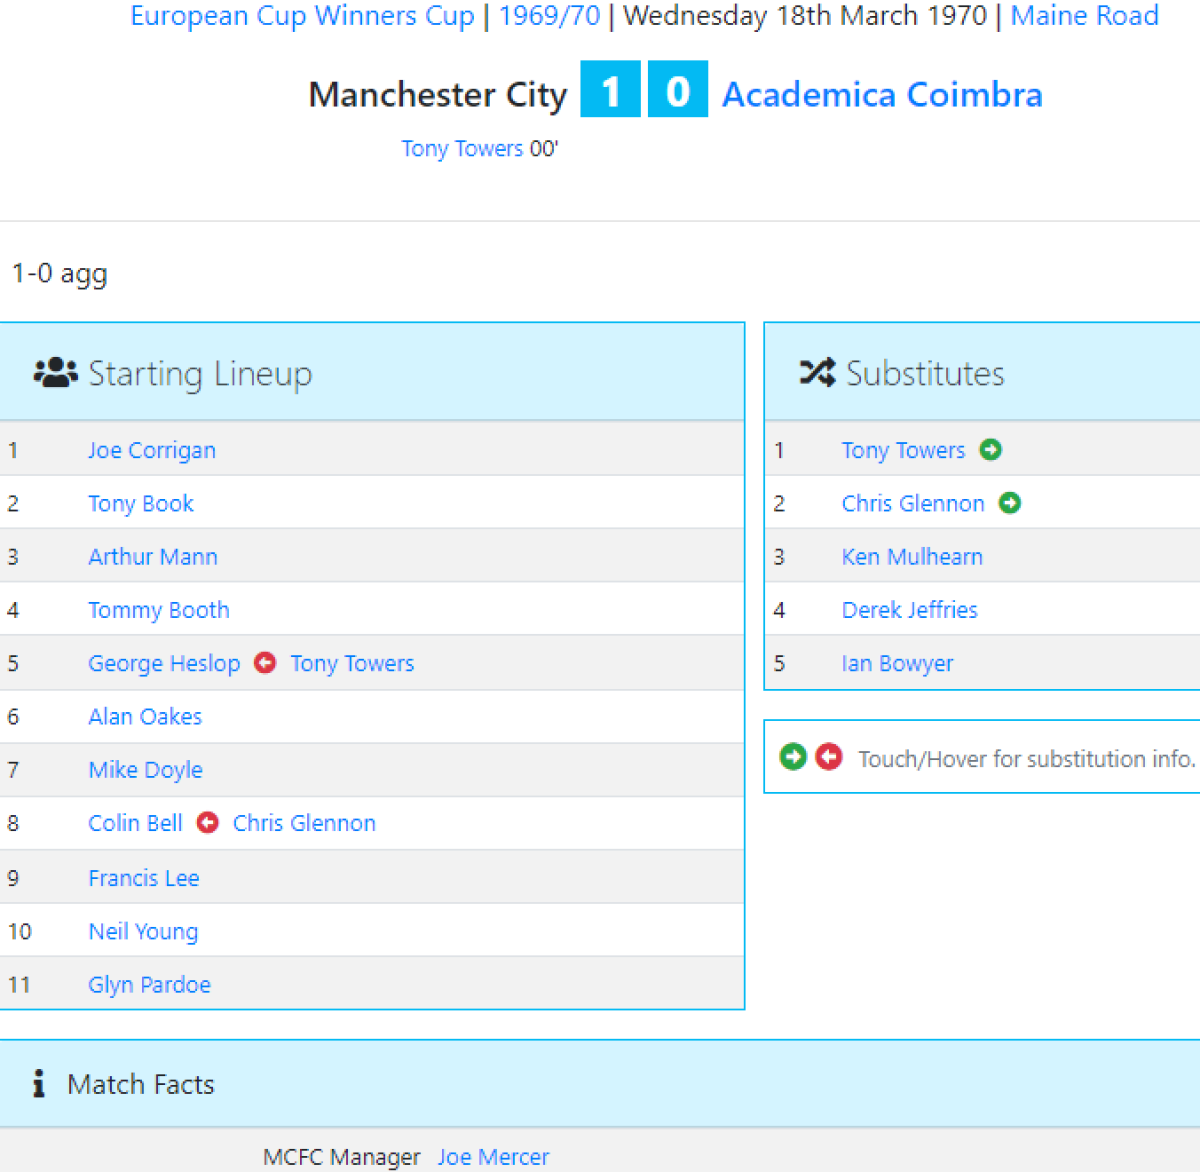Open the 1969/70 season link
Viewport: 1200px width, 1172px height.
pyautogui.click(x=549, y=16)
